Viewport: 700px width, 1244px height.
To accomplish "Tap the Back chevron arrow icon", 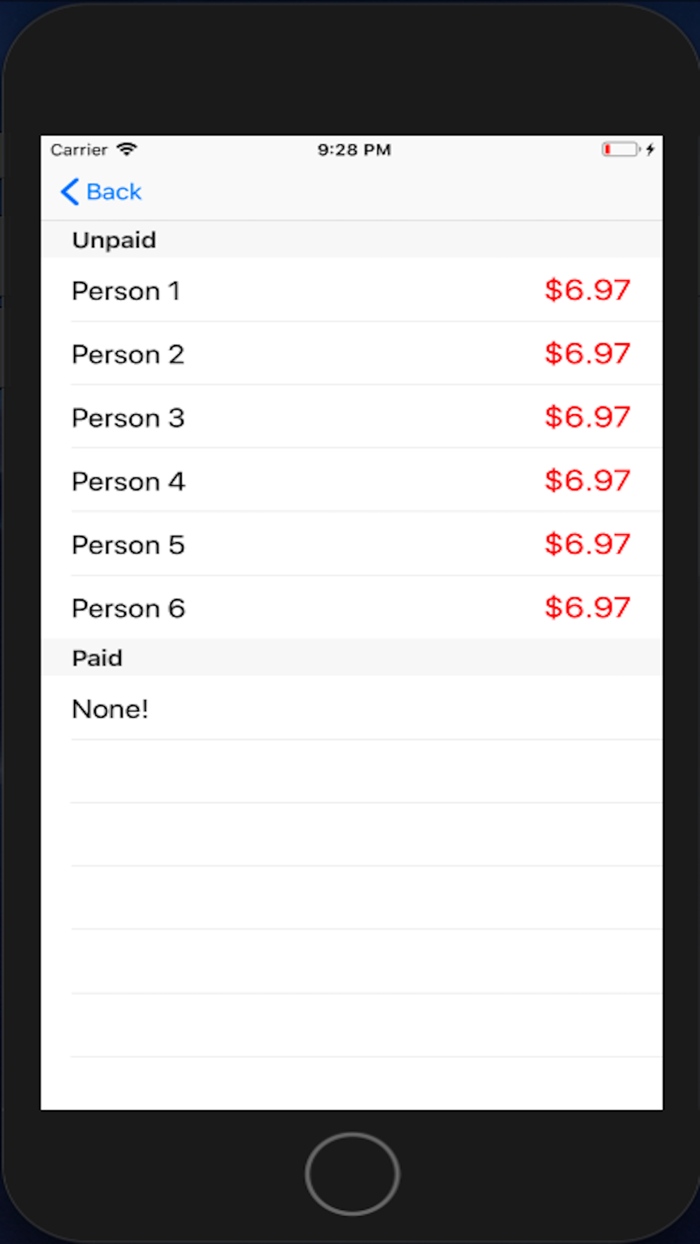I will tap(69, 192).
